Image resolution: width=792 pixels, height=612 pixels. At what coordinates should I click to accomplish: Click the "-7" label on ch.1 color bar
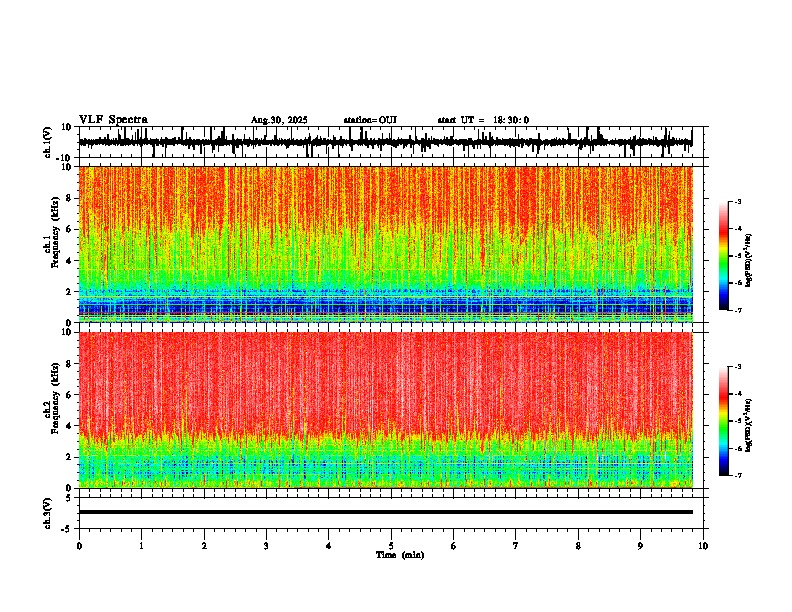pyautogui.click(x=737, y=310)
